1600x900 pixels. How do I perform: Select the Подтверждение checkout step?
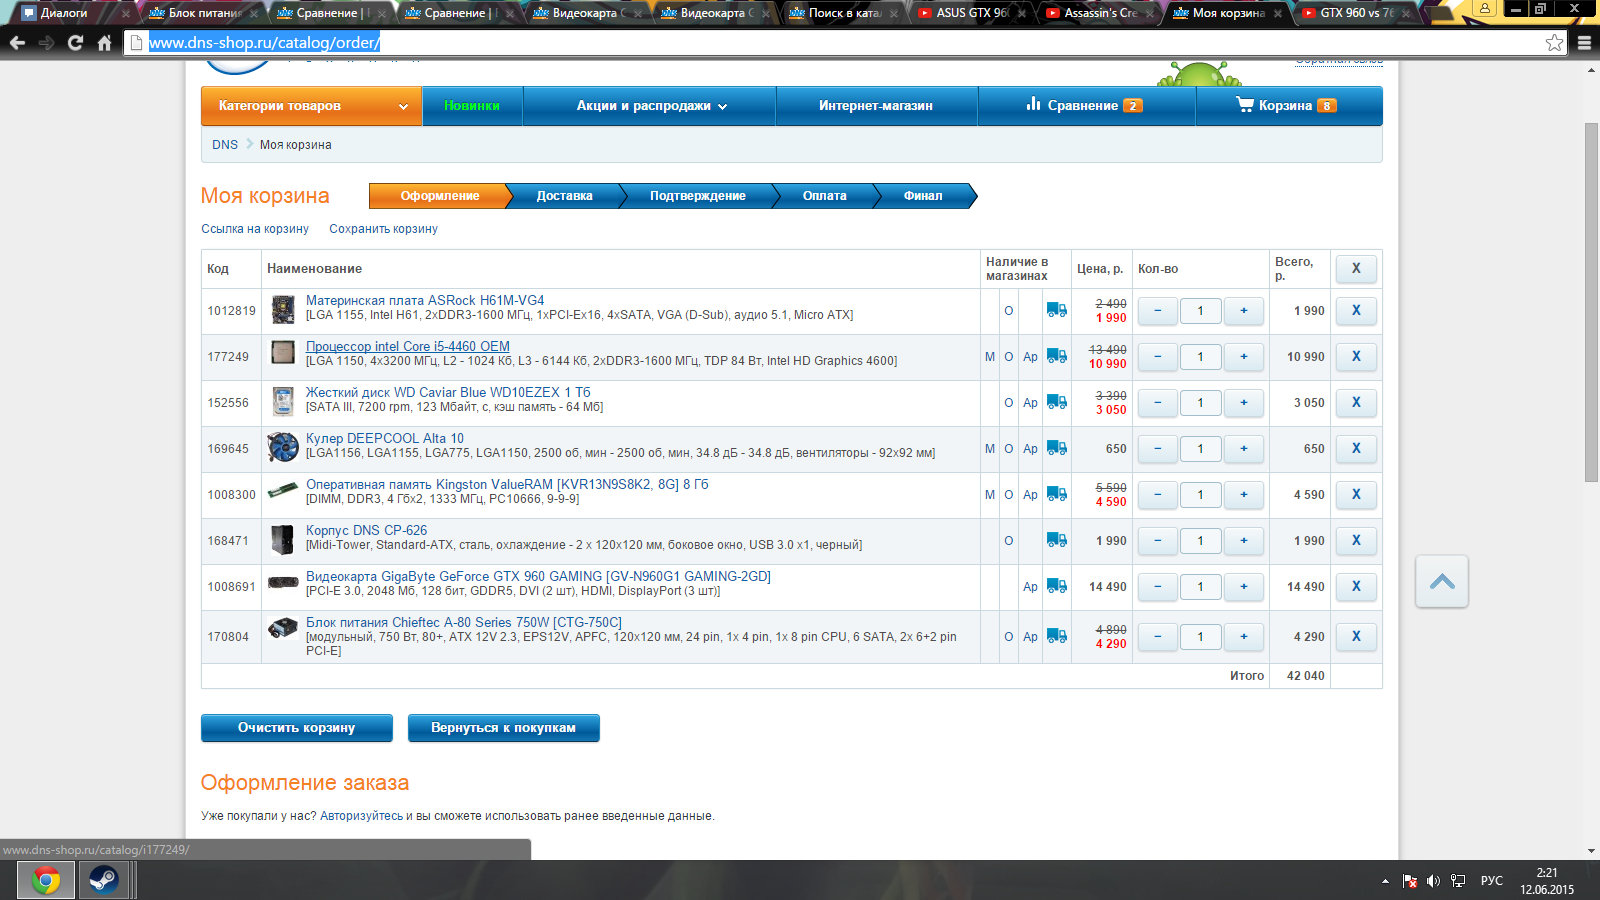698,196
